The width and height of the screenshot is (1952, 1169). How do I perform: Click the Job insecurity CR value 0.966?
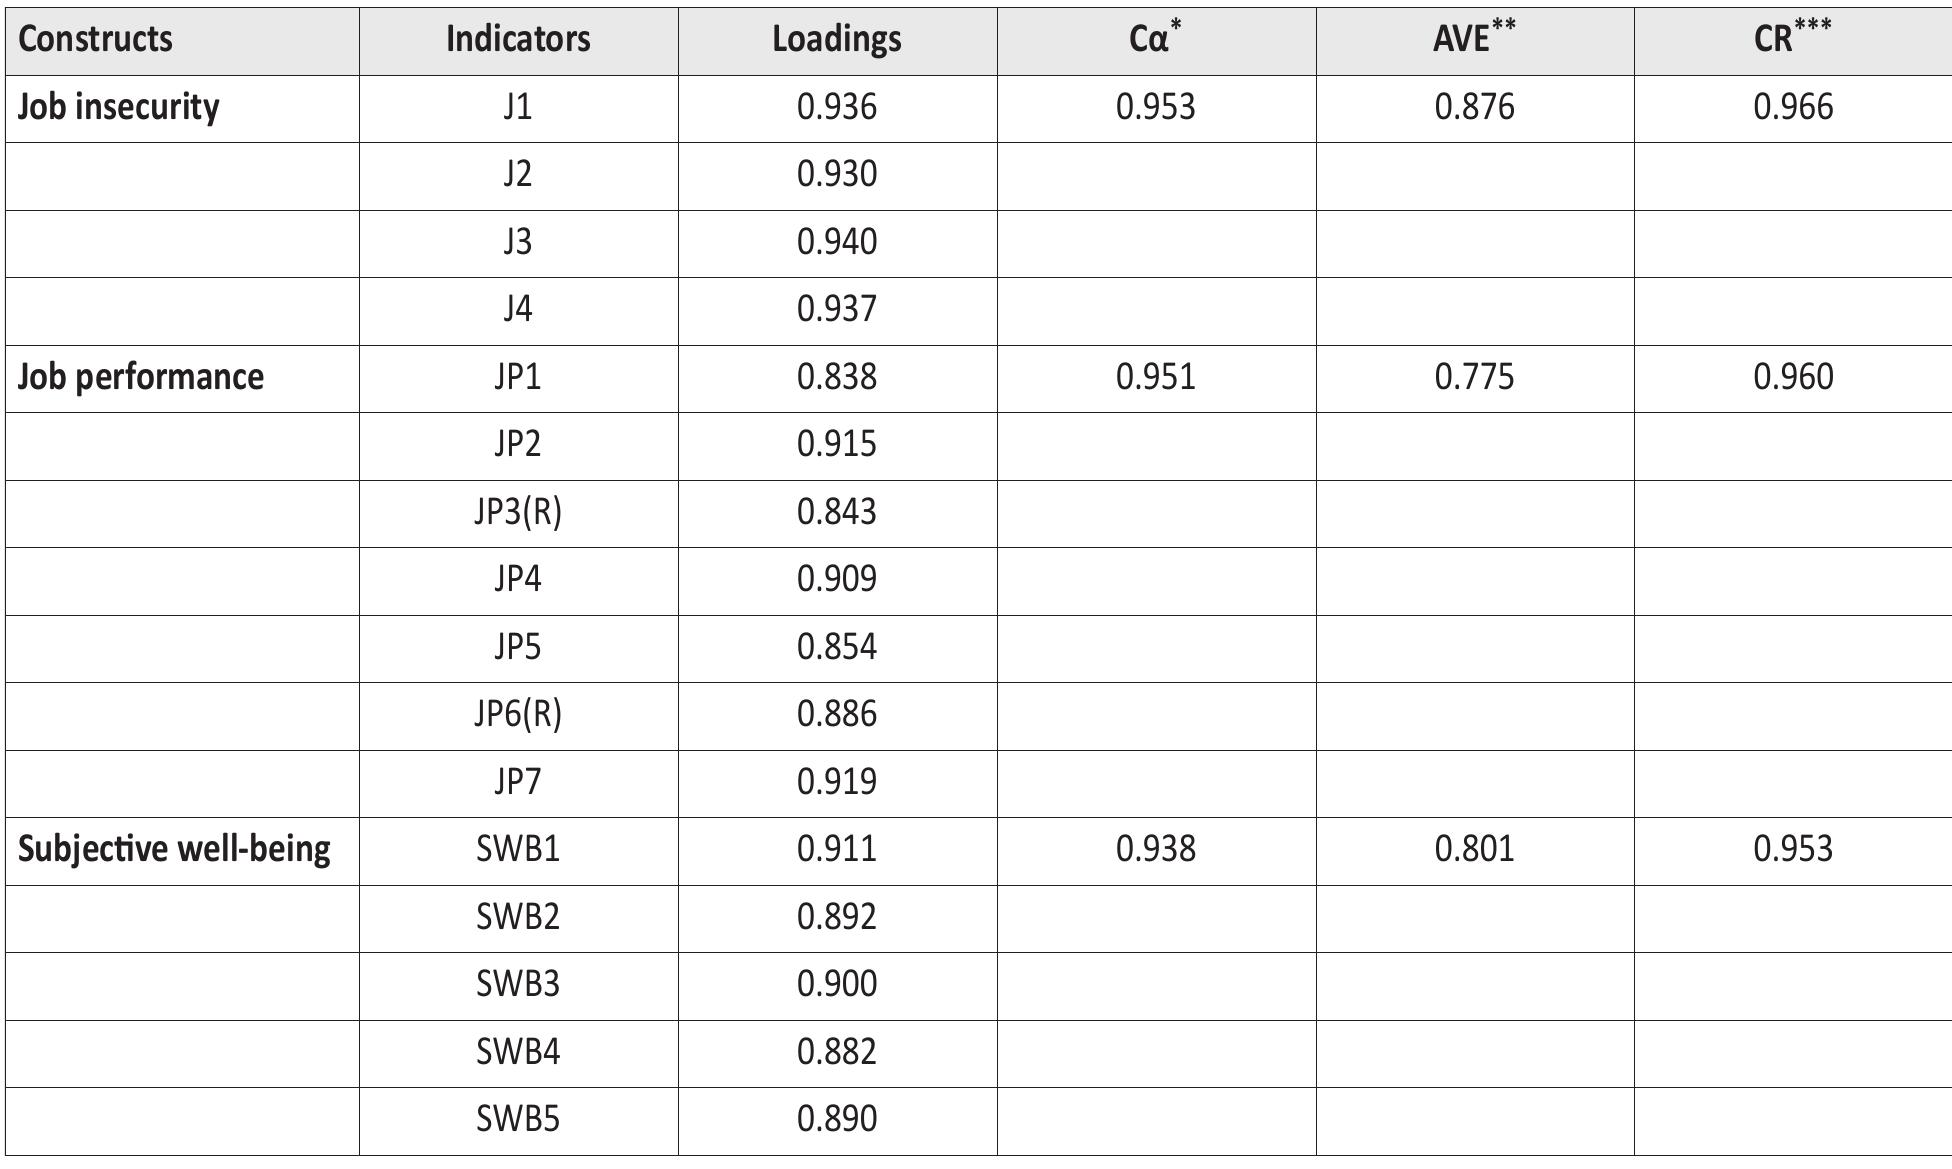point(1793,107)
